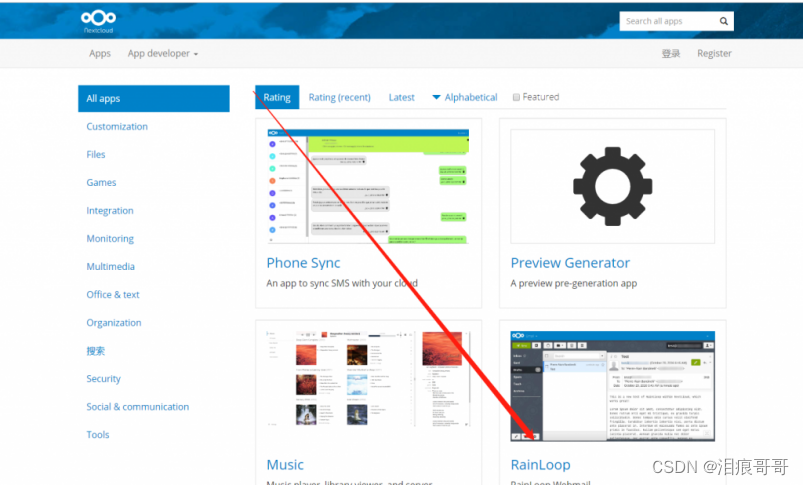
Task: Click the Nextcloud logo in header
Action: pos(98,21)
